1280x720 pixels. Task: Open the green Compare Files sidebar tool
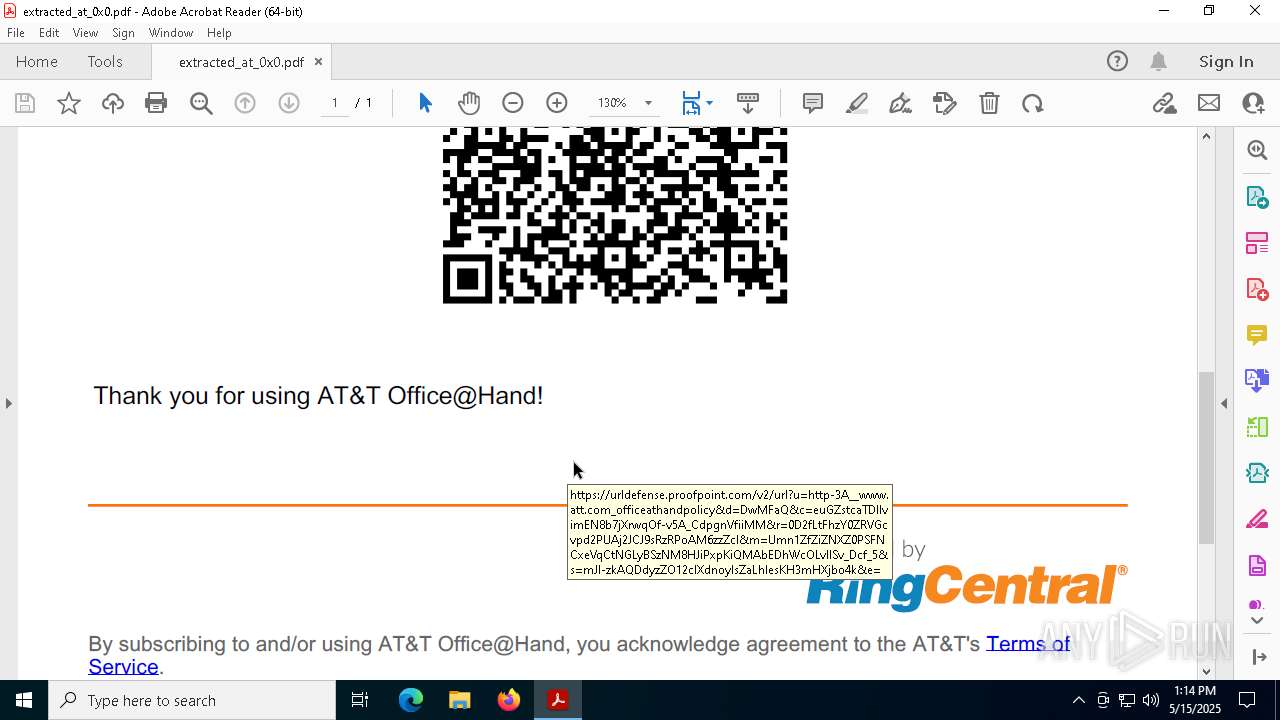(x=1257, y=427)
